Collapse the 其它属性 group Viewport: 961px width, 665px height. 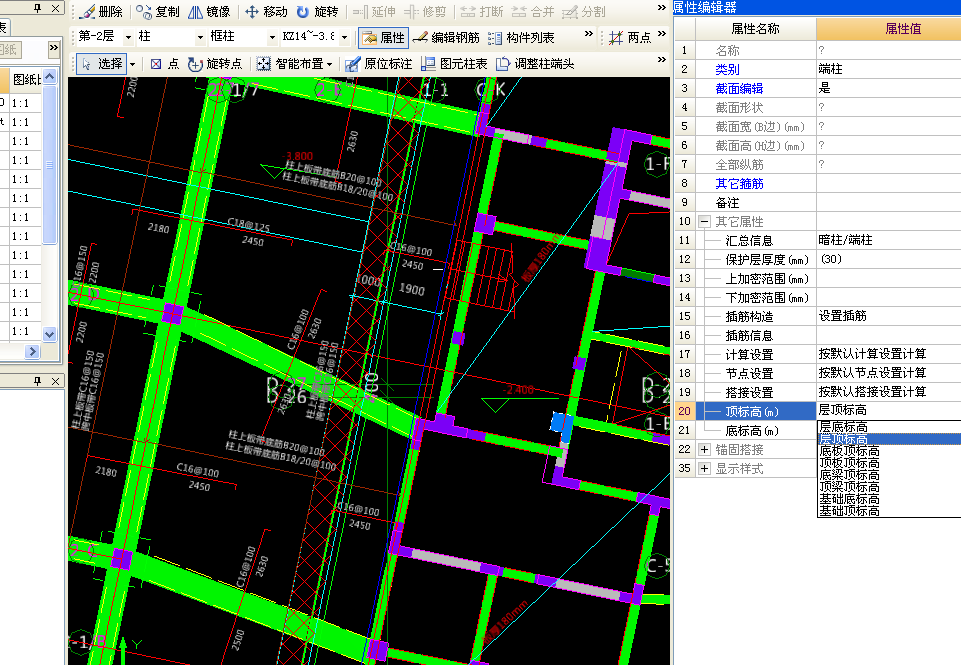pyautogui.click(x=704, y=222)
